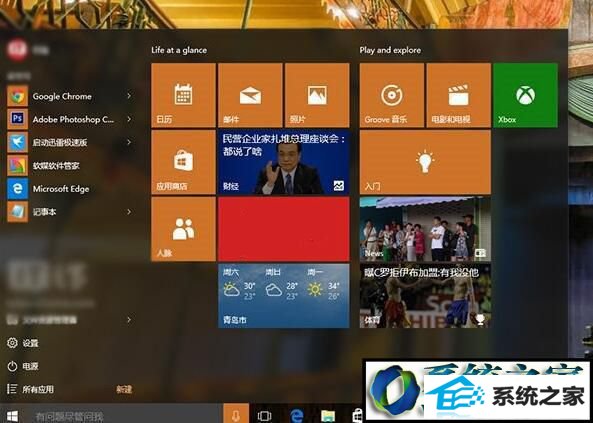The width and height of the screenshot is (593, 423).
Task: Click the Power (电源) icon
Action: click(x=12, y=366)
